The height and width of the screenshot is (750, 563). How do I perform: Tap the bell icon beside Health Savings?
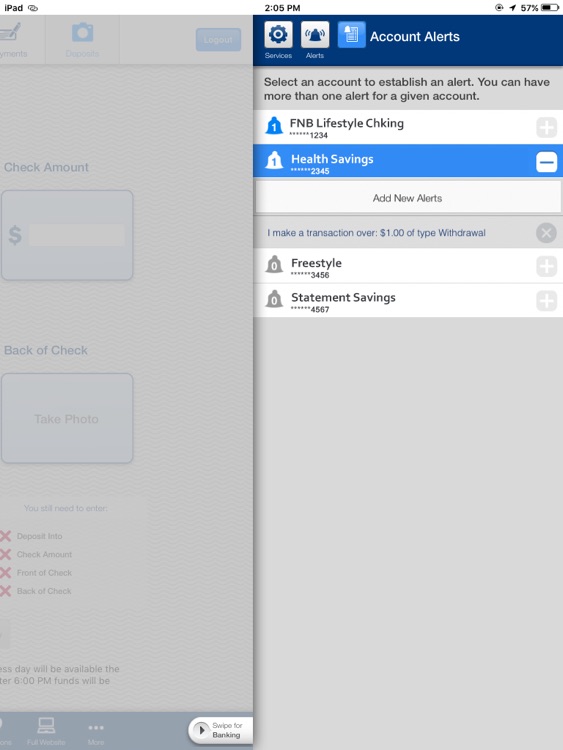pos(274,161)
